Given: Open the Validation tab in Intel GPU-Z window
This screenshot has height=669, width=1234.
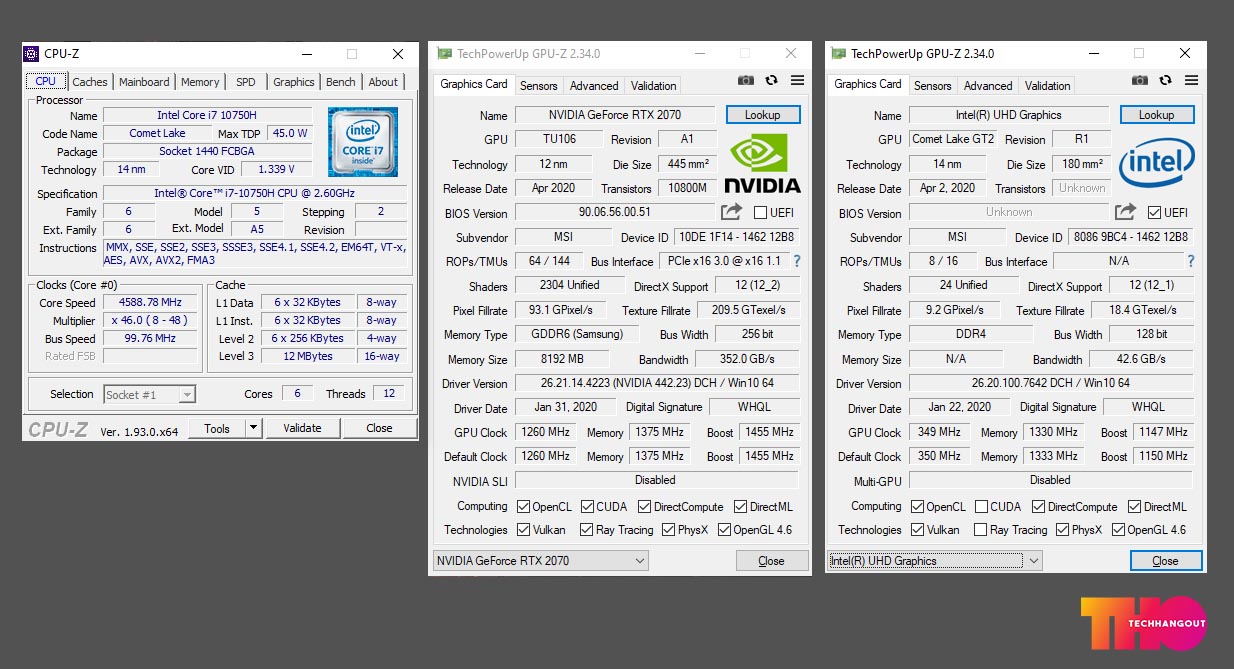Looking at the screenshot, I should pos(1048,86).
